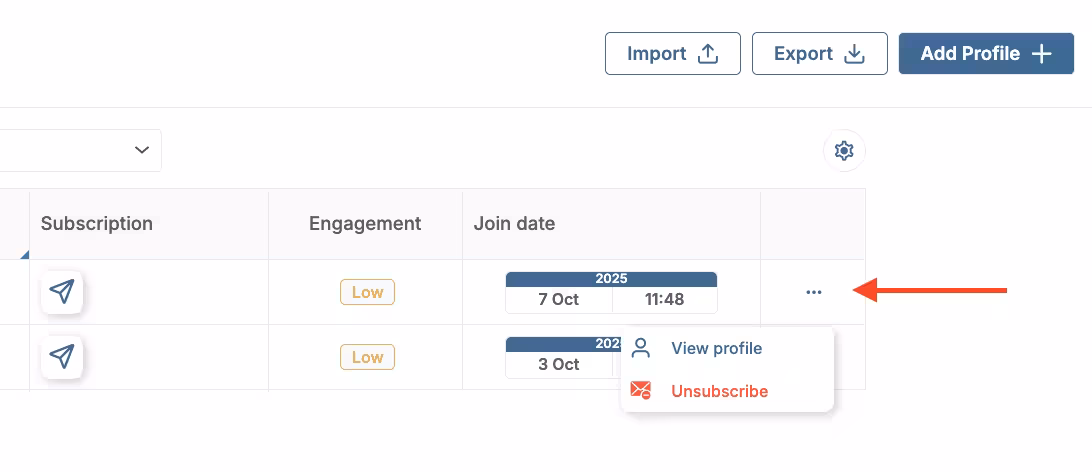The image size is (1092, 472).
Task: Click the paper plane icon in the 3 Oct row
Action: pos(62,357)
